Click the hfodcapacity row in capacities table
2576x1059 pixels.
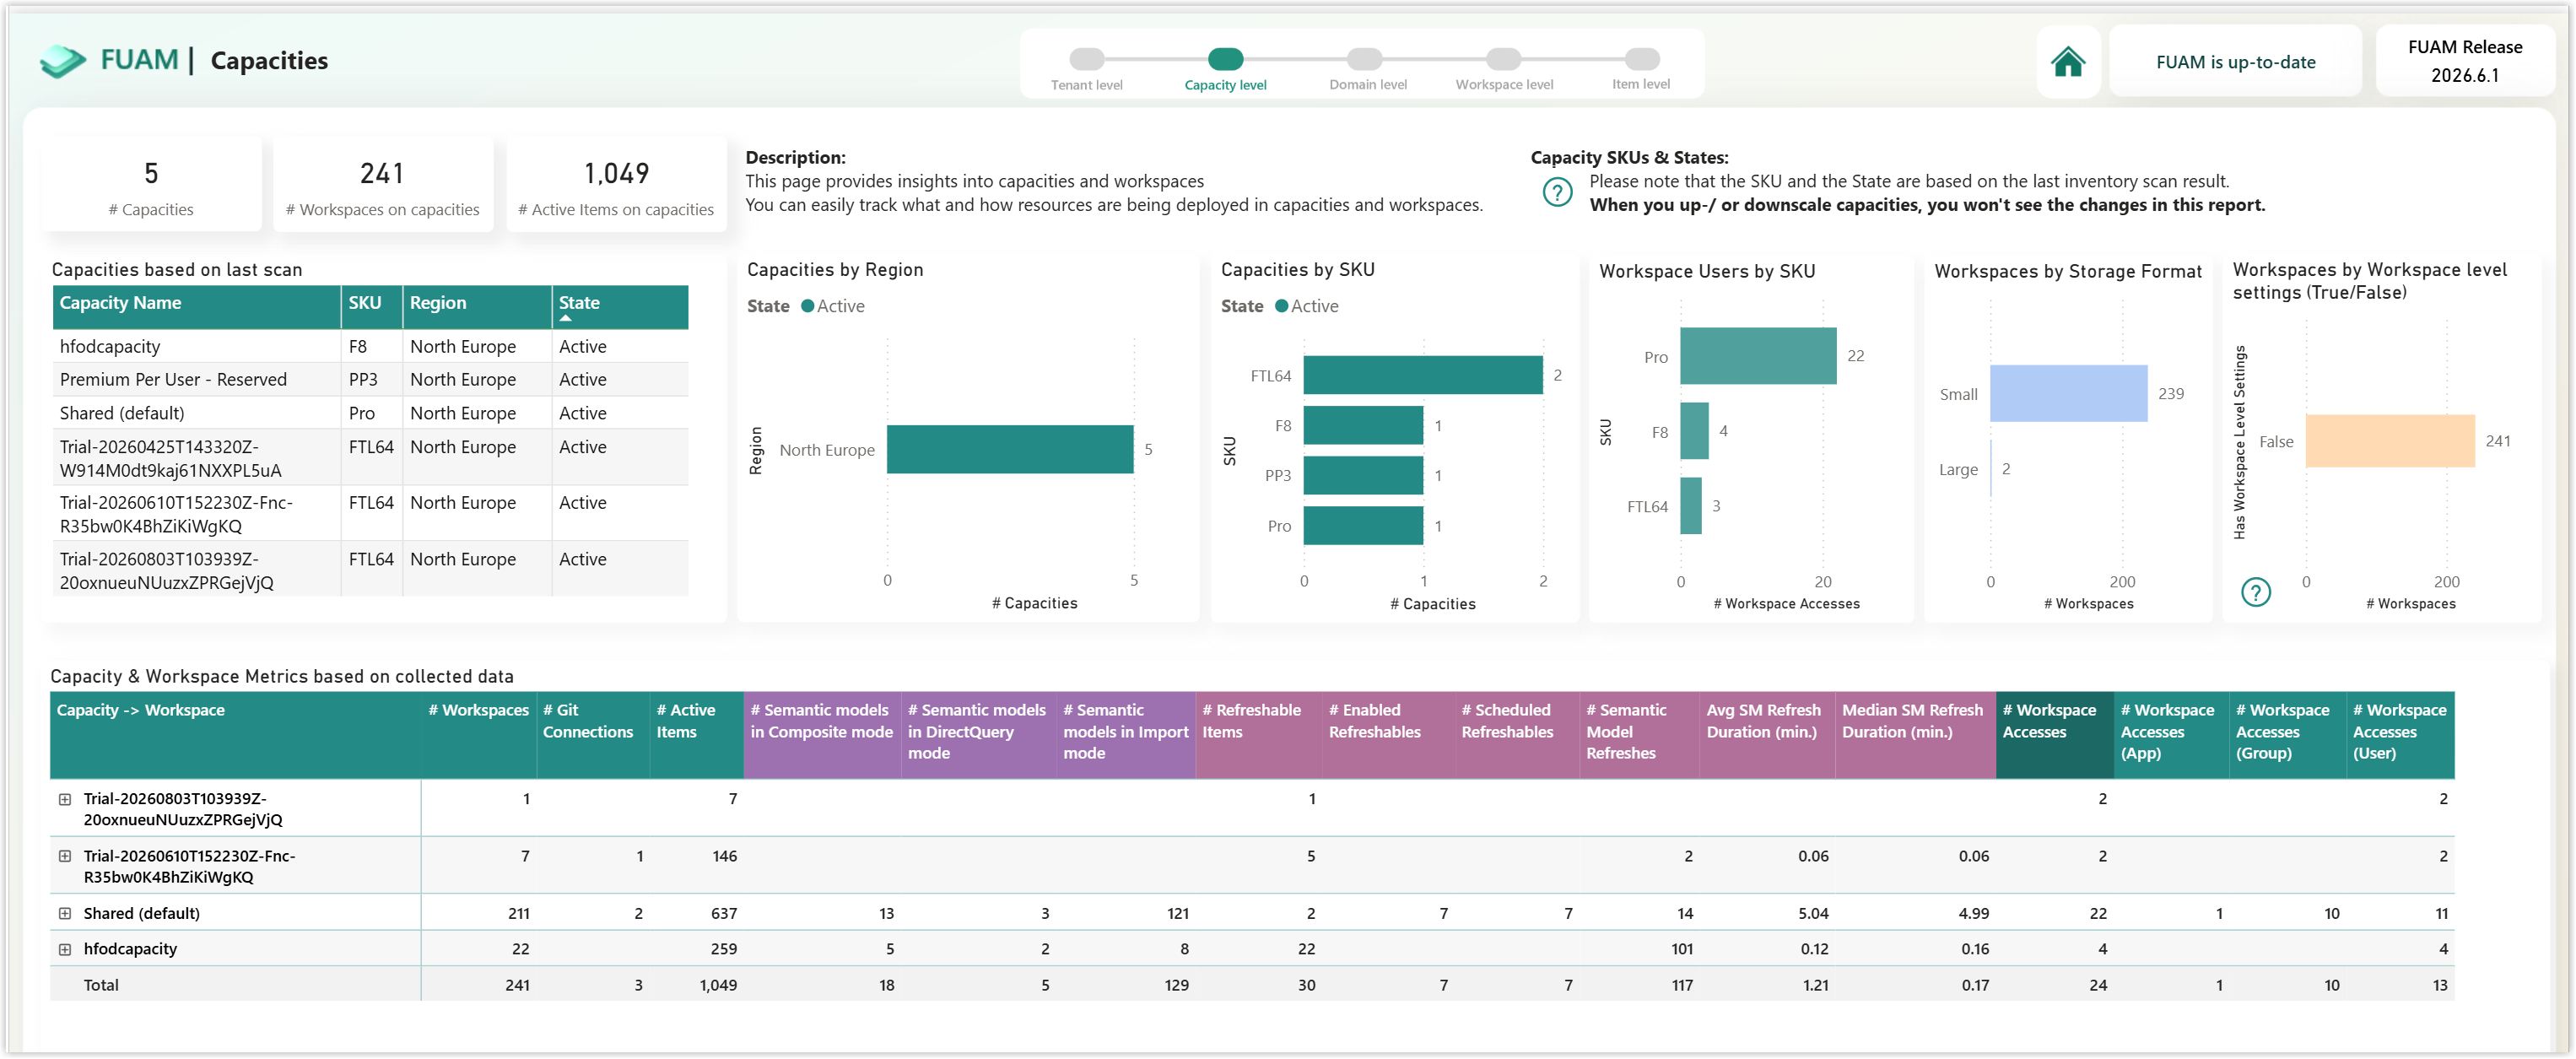click(370, 346)
